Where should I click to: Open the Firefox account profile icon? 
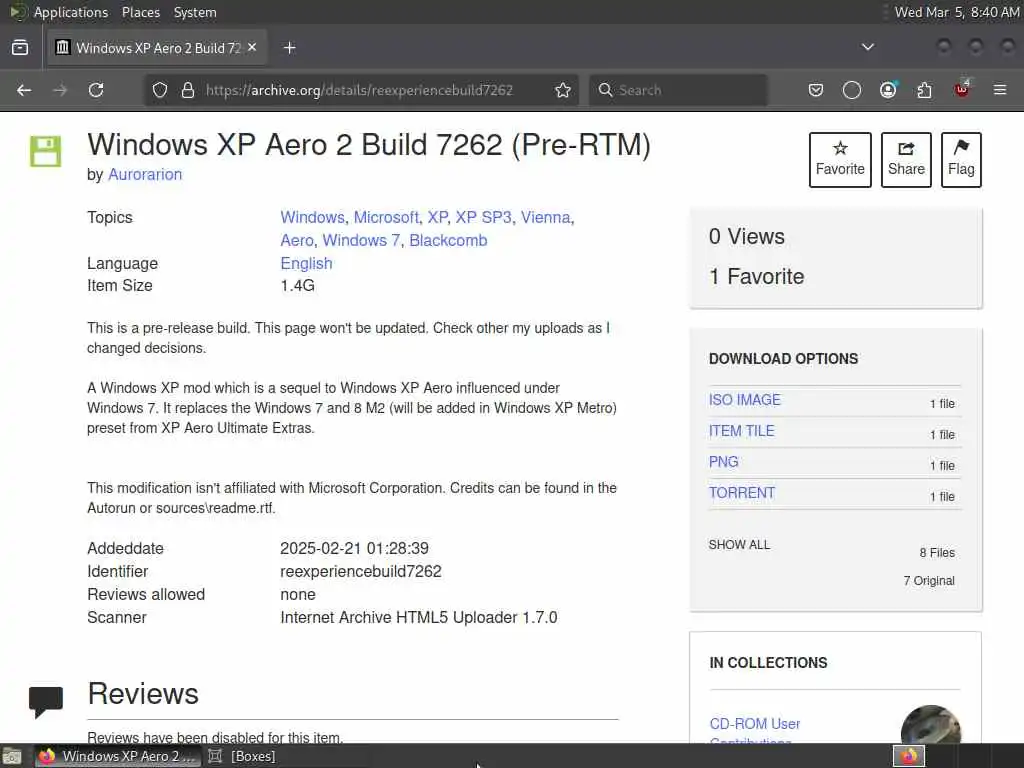(888, 90)
